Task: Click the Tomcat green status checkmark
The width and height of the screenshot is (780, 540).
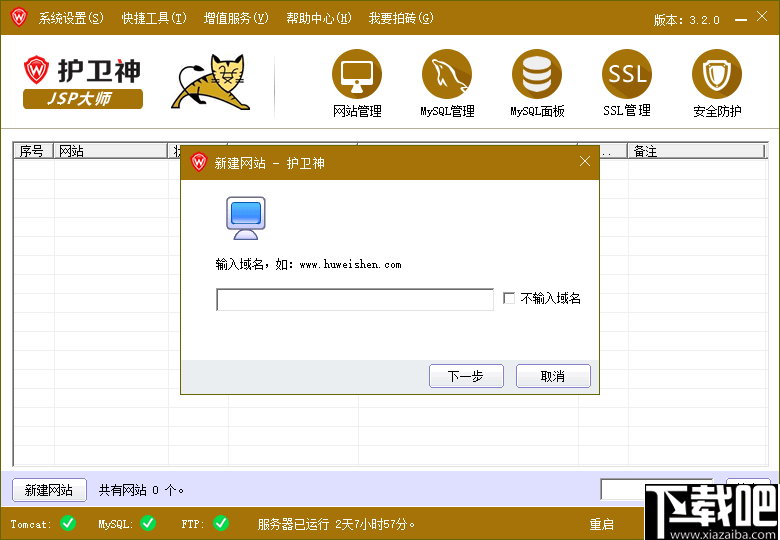Action: click(x=68, y=523)
